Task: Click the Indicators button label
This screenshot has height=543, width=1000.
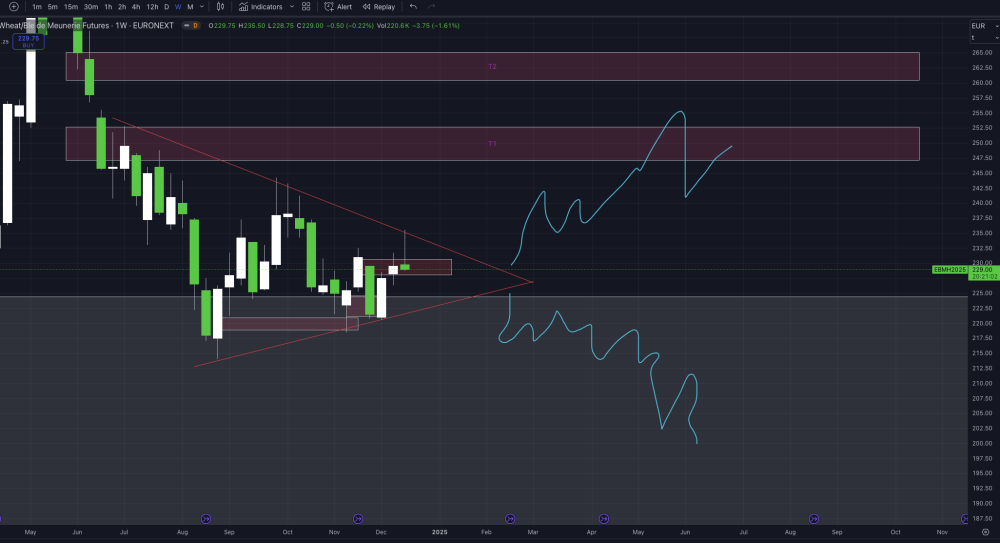Action: point(267,7)
